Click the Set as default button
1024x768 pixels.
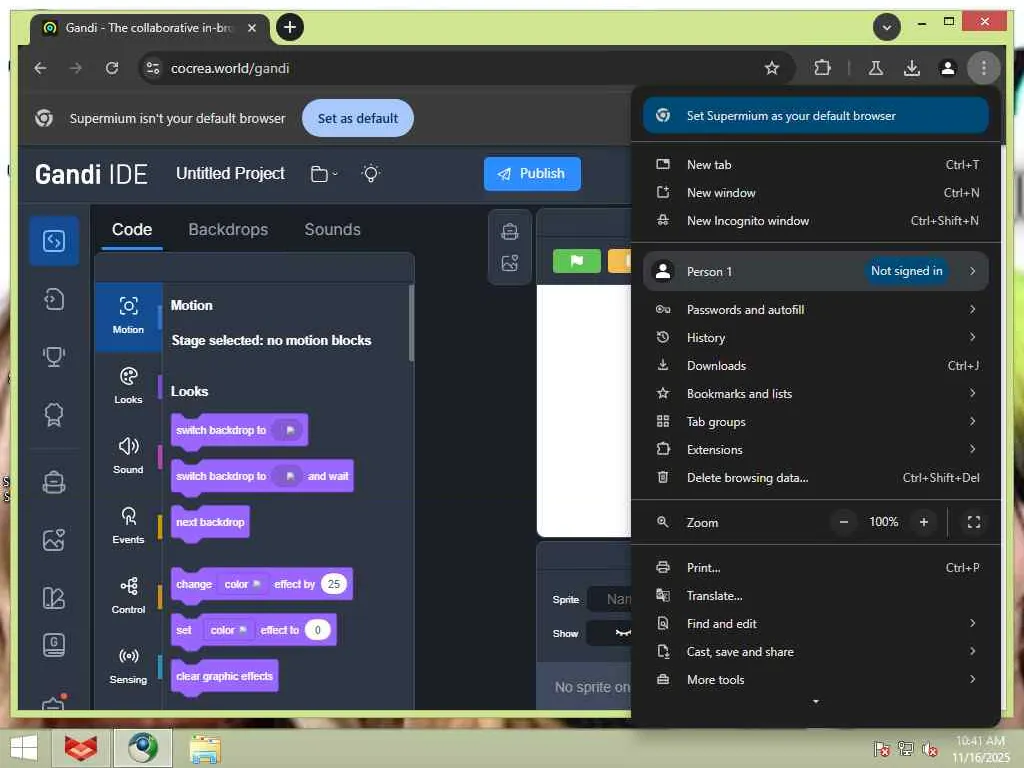click(358, 118)
